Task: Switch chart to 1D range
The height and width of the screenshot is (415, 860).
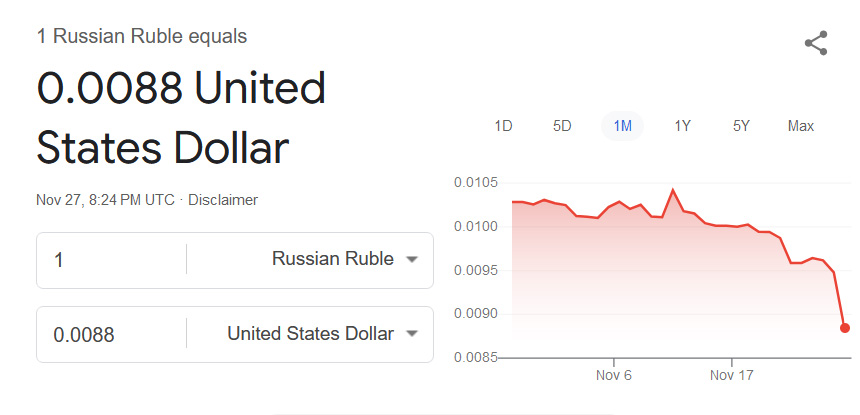Action: tap(503, 126)
